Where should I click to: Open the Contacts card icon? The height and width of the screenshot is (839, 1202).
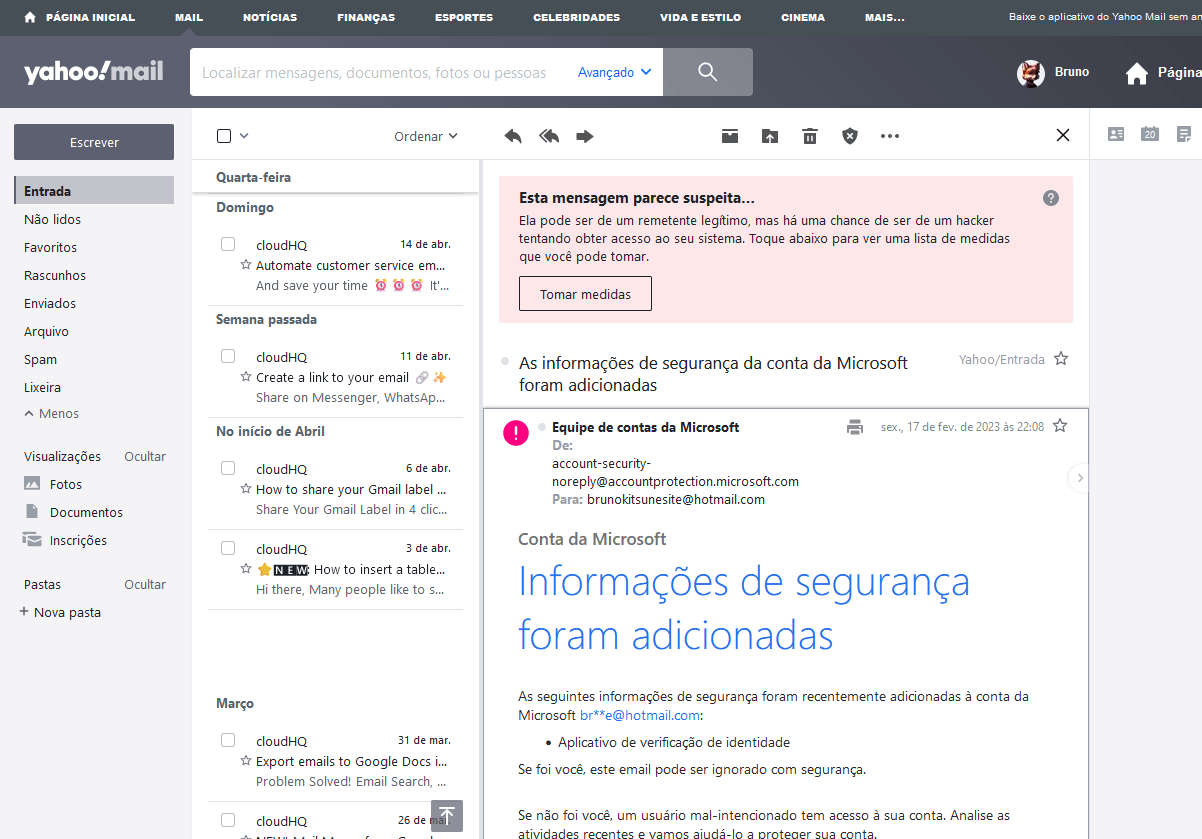(1116, 134)
